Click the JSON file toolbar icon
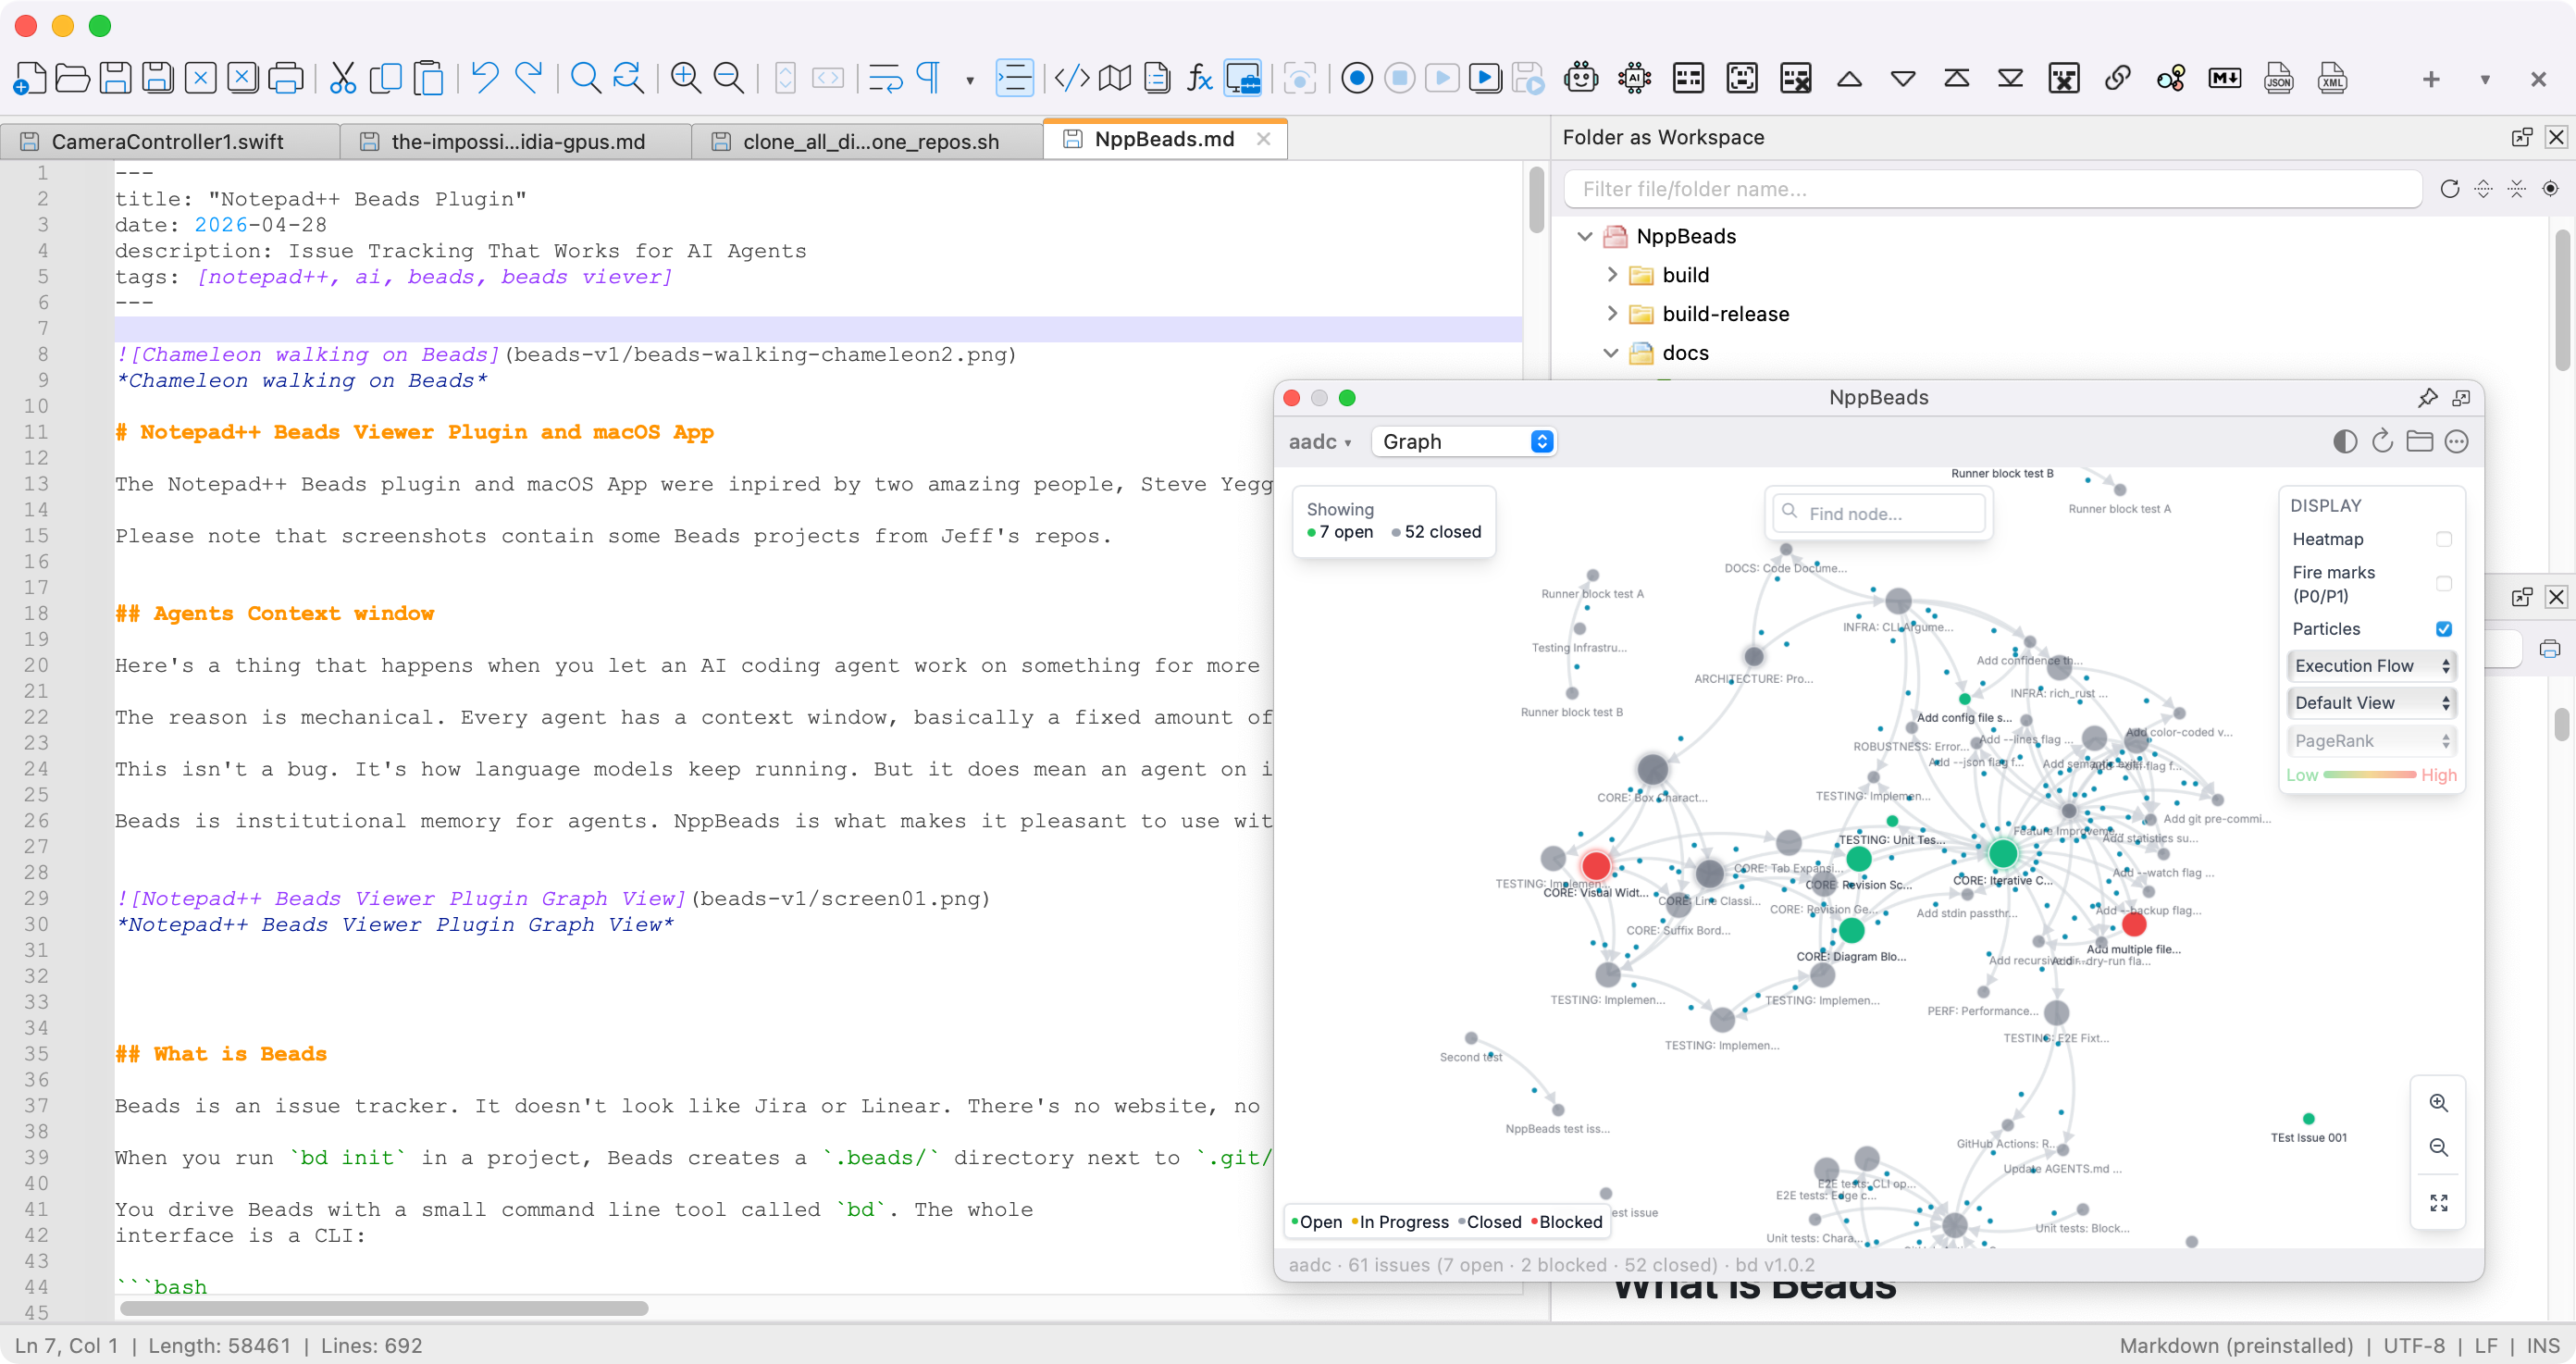 (x=2278, y=78)
